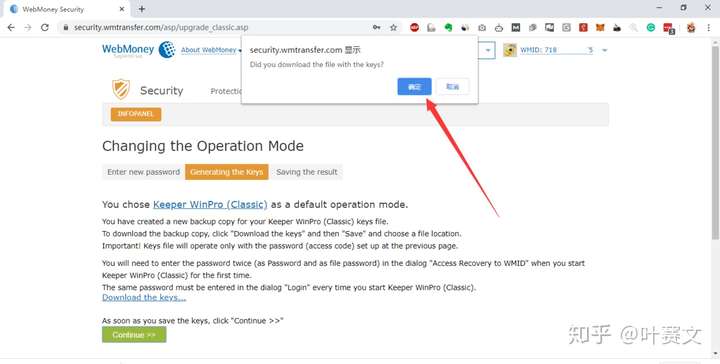
Task: Open the green Grammarly extension icon
Action: pos(651,28)
